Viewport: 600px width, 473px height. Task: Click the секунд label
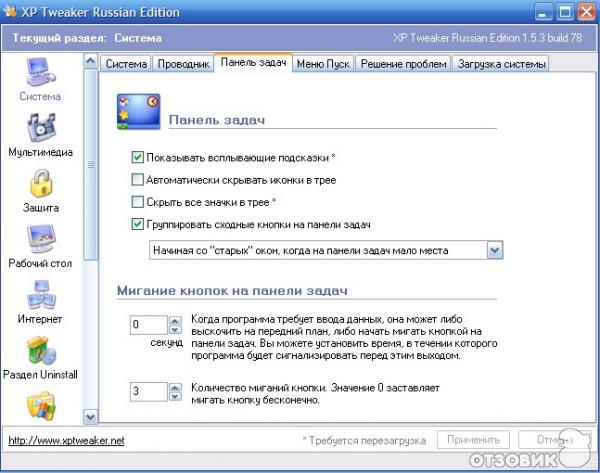tap(166, 343)
